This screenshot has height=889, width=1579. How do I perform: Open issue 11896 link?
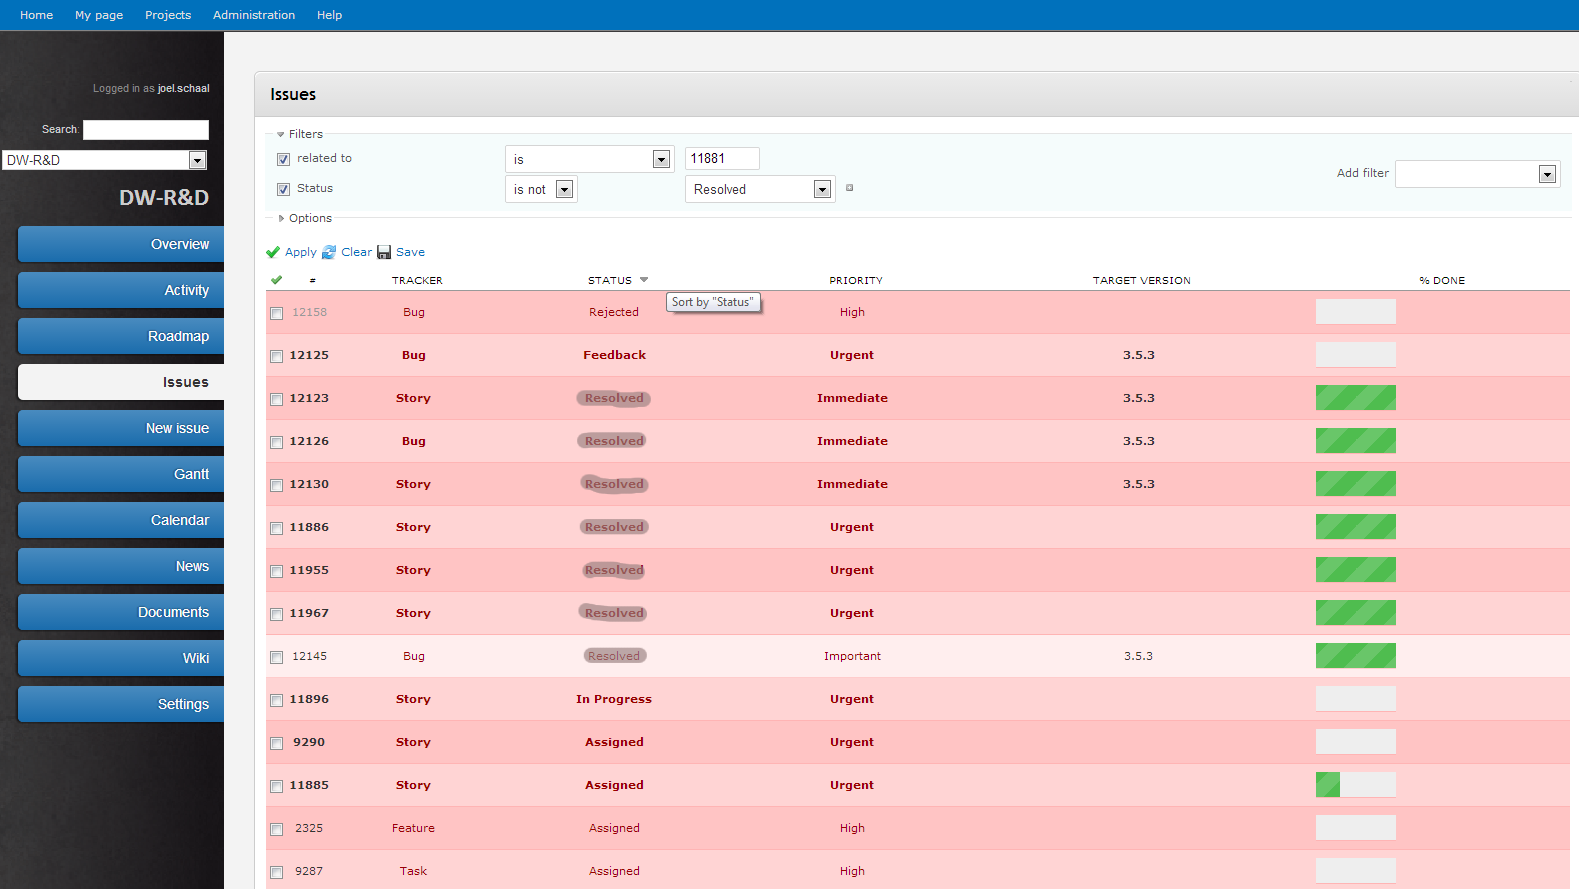309,699
